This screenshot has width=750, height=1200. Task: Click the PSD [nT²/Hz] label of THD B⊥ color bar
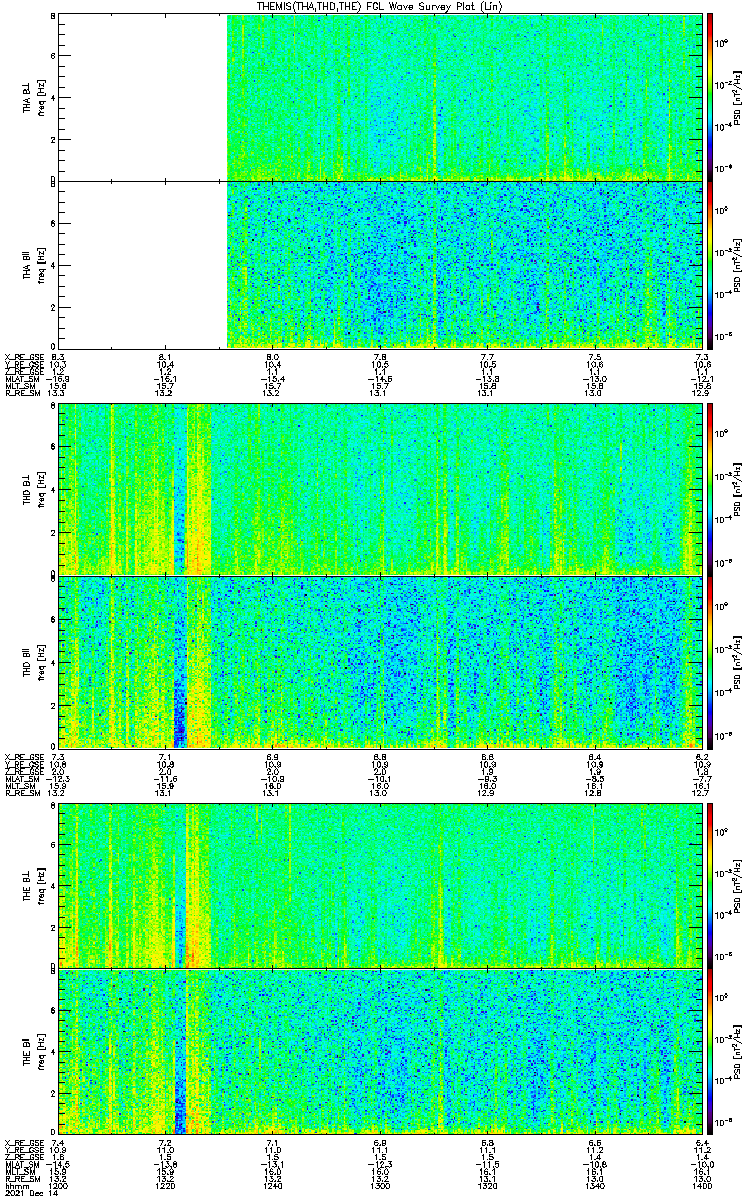pyautogui.click(x=737, y=489)
